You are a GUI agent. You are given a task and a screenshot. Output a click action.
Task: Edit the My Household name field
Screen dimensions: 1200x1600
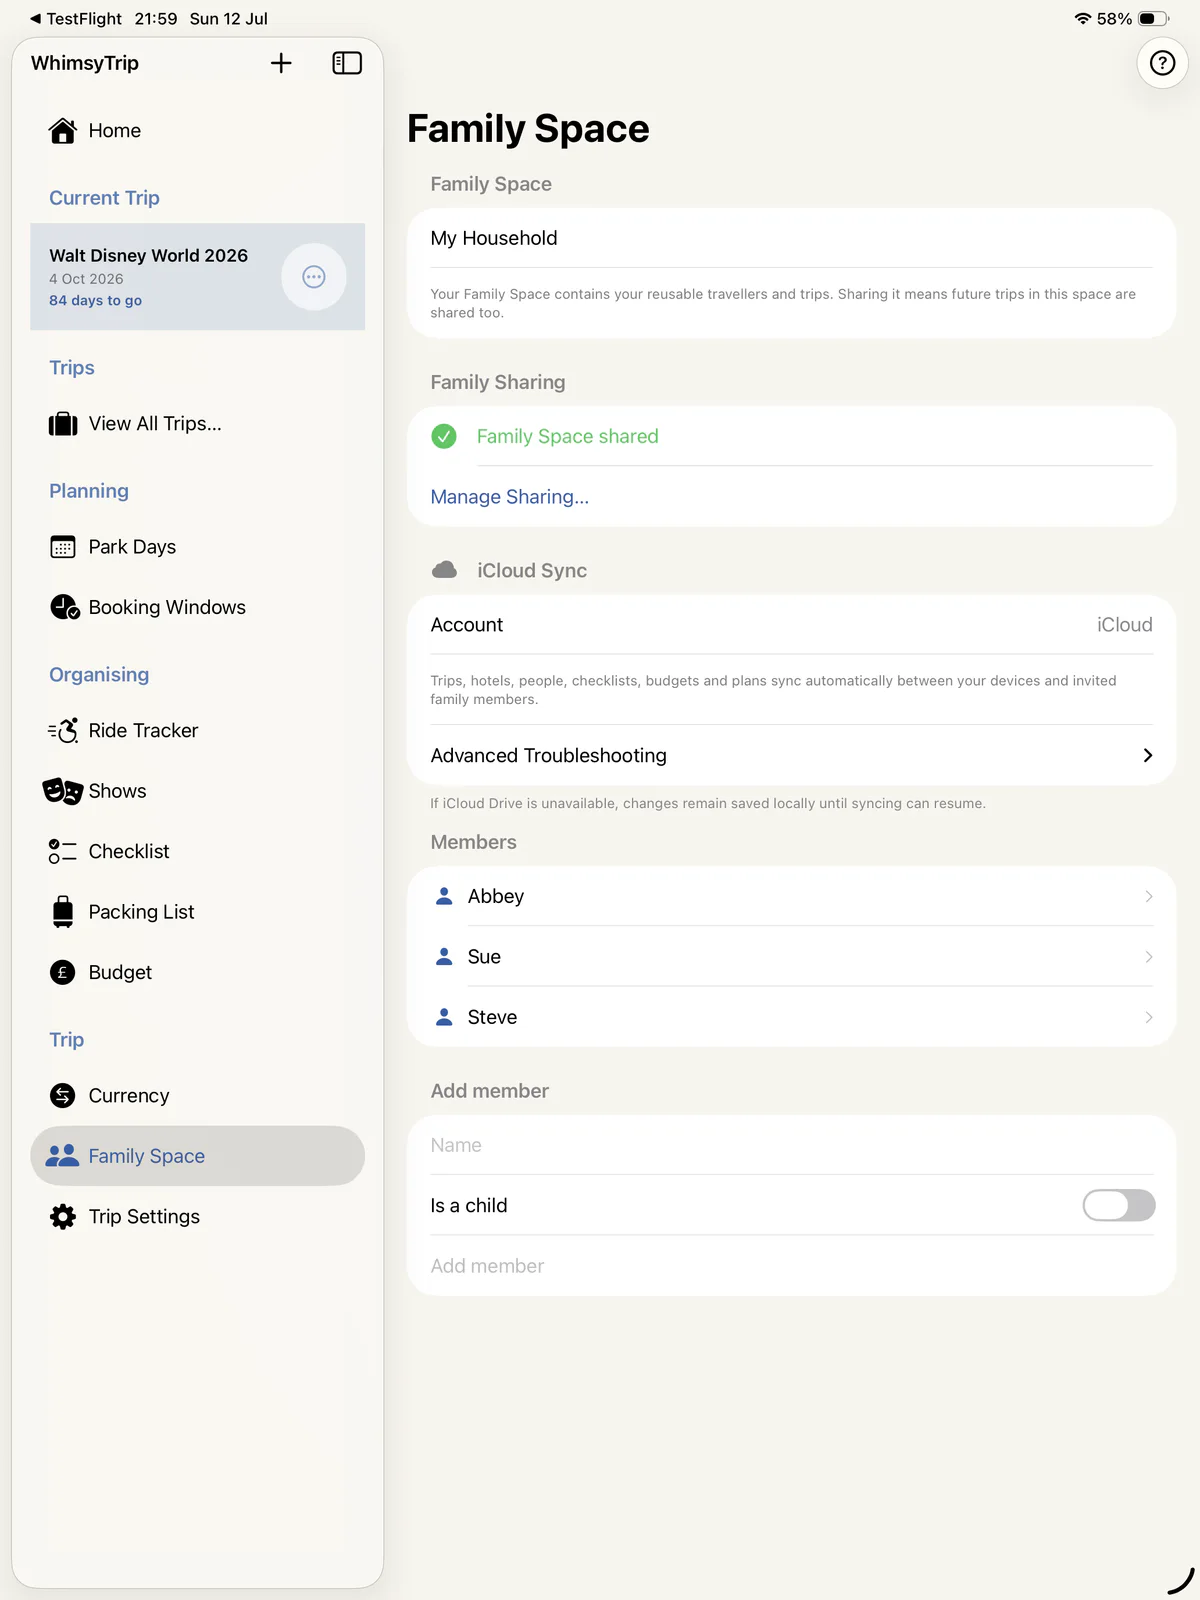(792, 238)
